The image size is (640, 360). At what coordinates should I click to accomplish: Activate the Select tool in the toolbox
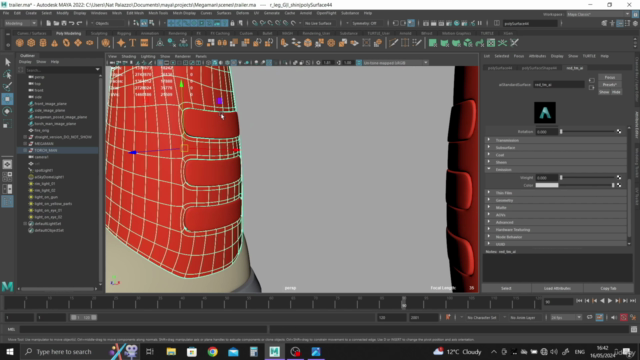pos(7,62)
